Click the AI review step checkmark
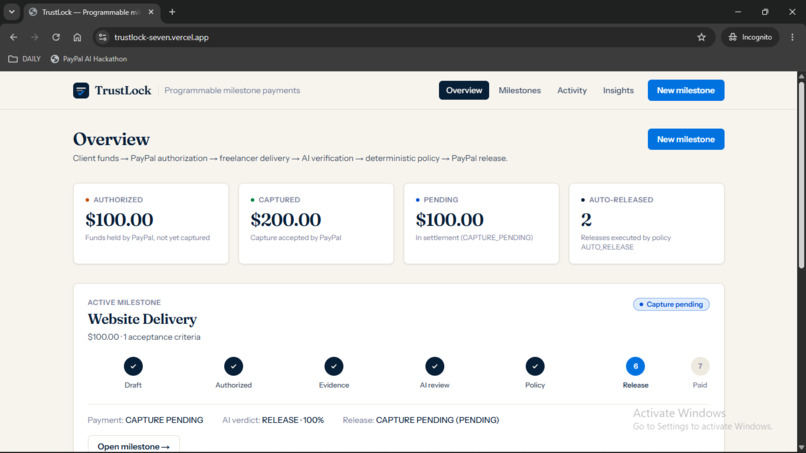Viewport: 806px width, 453px height. point(434,366)
